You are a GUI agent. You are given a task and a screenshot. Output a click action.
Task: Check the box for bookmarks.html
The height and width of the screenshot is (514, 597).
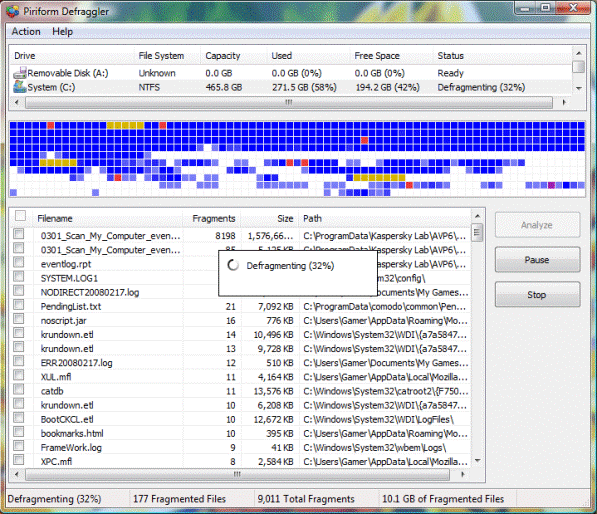[x=19, y=432]
